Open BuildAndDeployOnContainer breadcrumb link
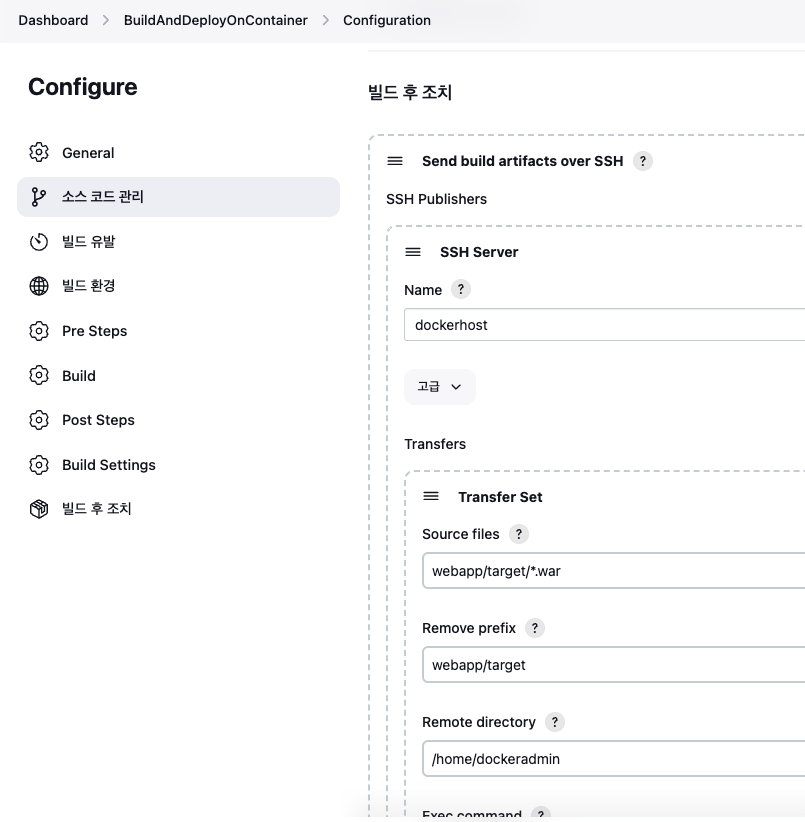 [x=215, y=20]
